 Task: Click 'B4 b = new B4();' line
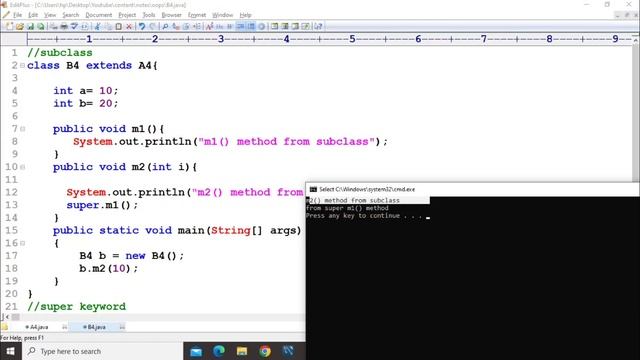click(131, 256)
